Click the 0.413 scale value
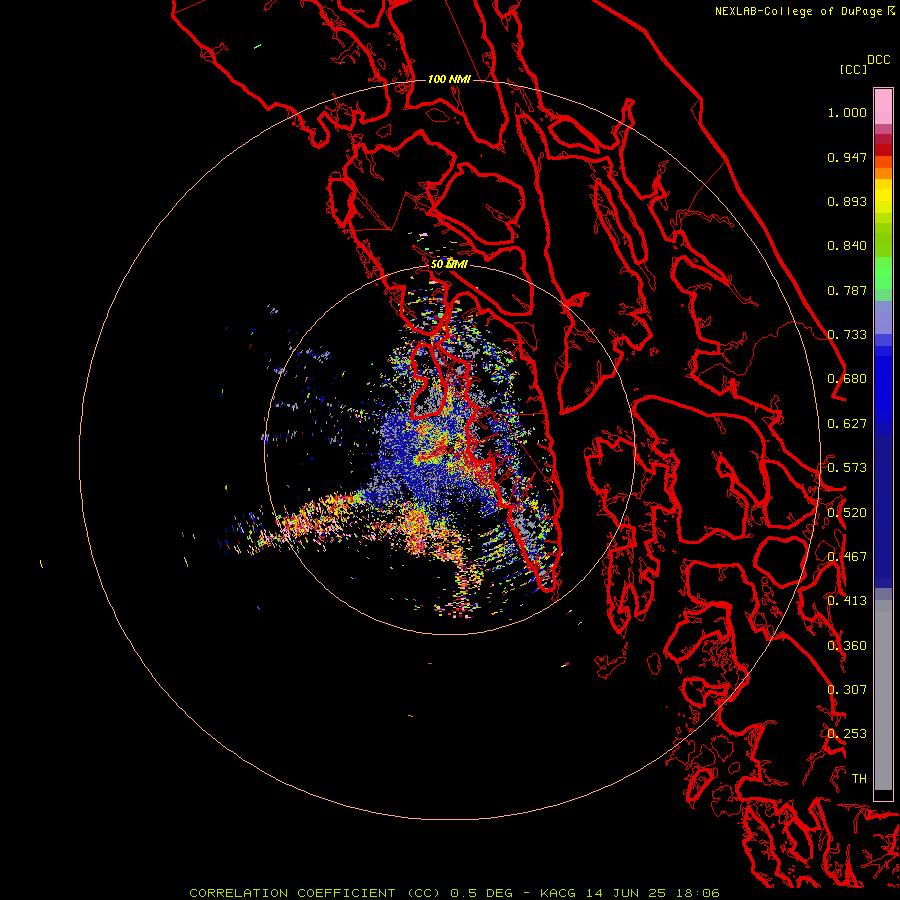The width and height of the screenshot is (900, 900). 847,601
